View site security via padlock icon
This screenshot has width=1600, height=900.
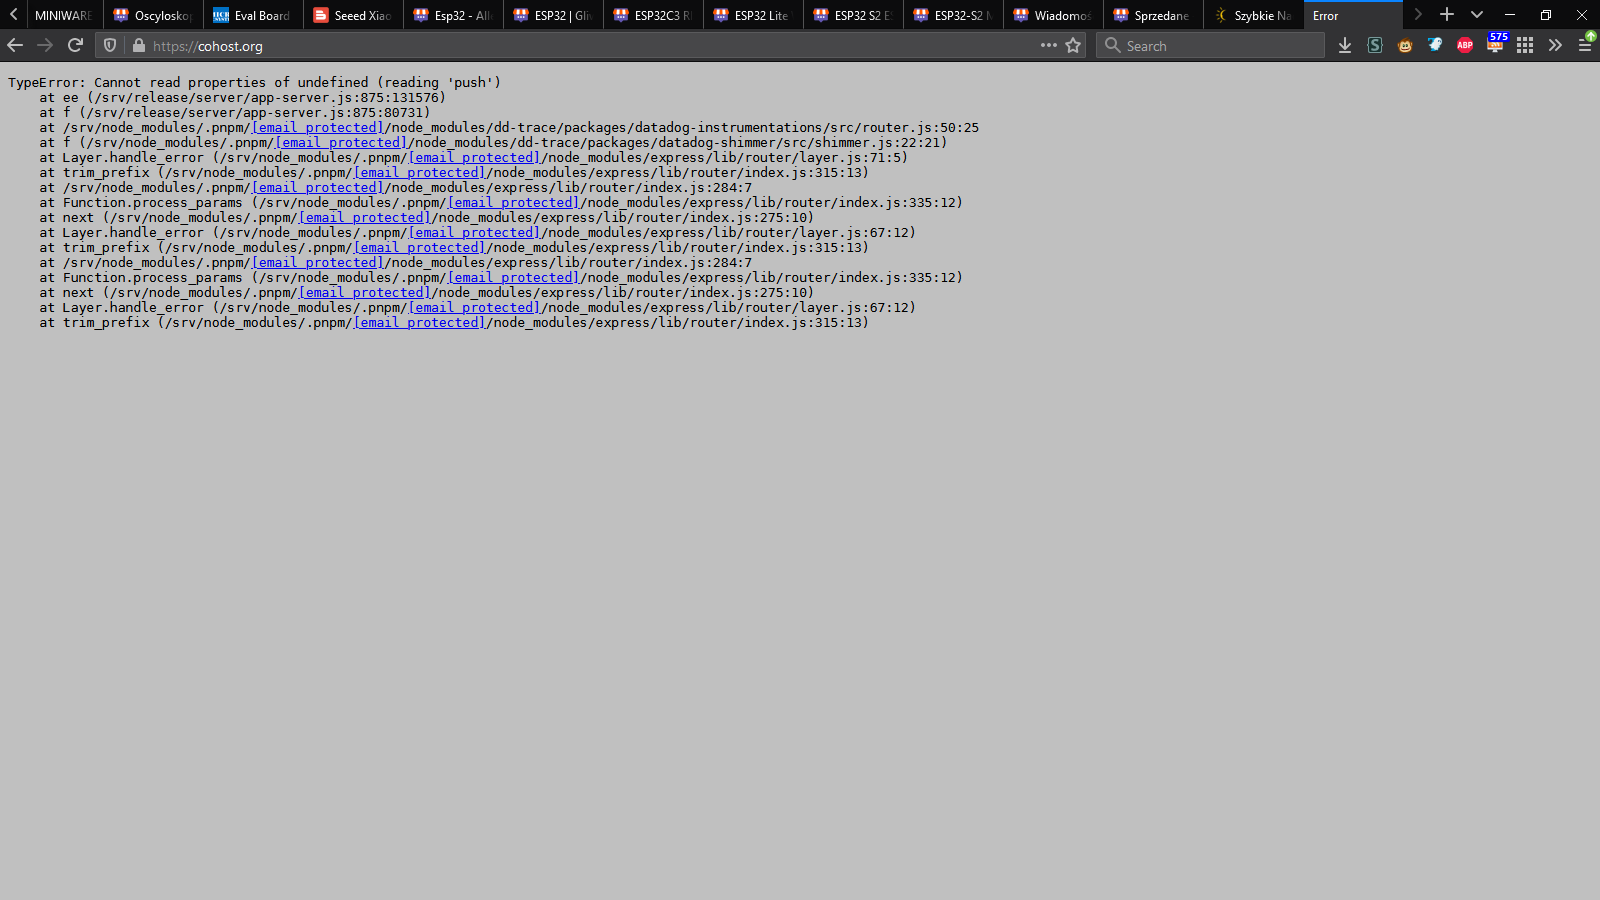coord(139,46)
